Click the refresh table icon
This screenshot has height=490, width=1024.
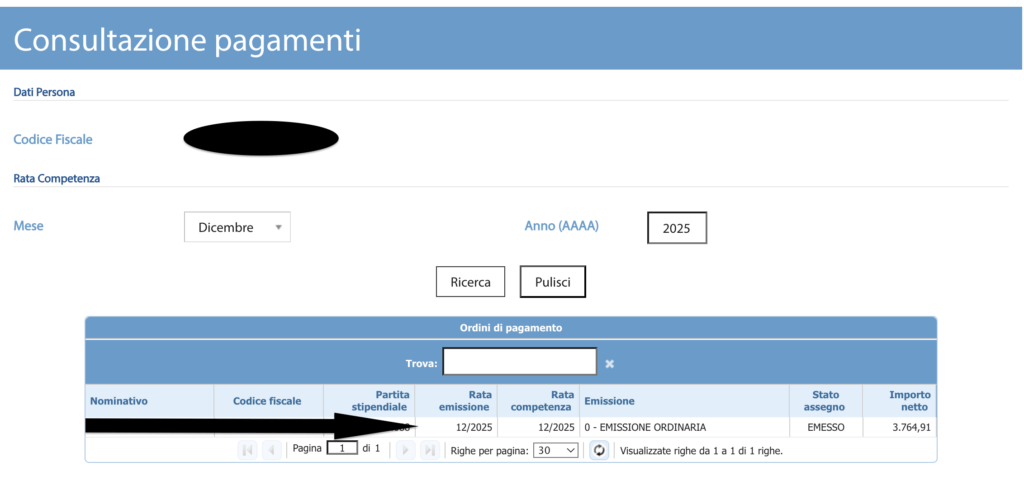point(599,450)
